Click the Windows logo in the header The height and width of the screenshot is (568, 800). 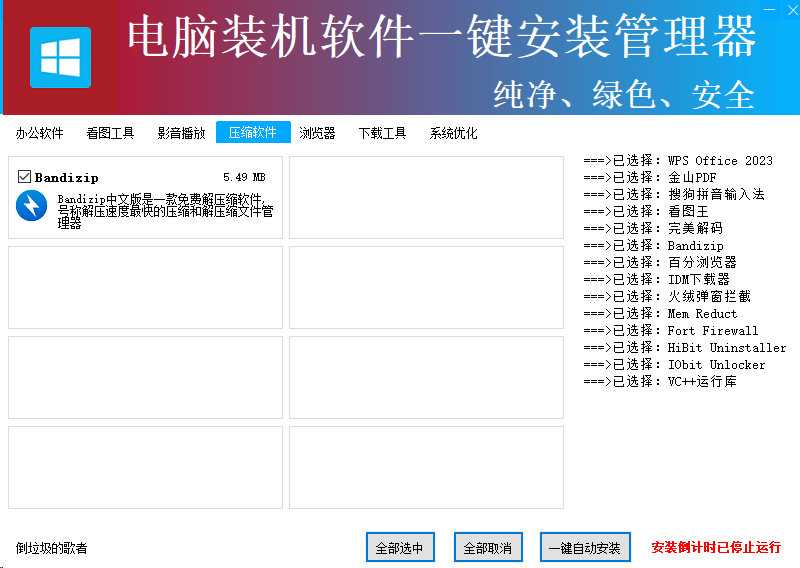coord(60,58)
